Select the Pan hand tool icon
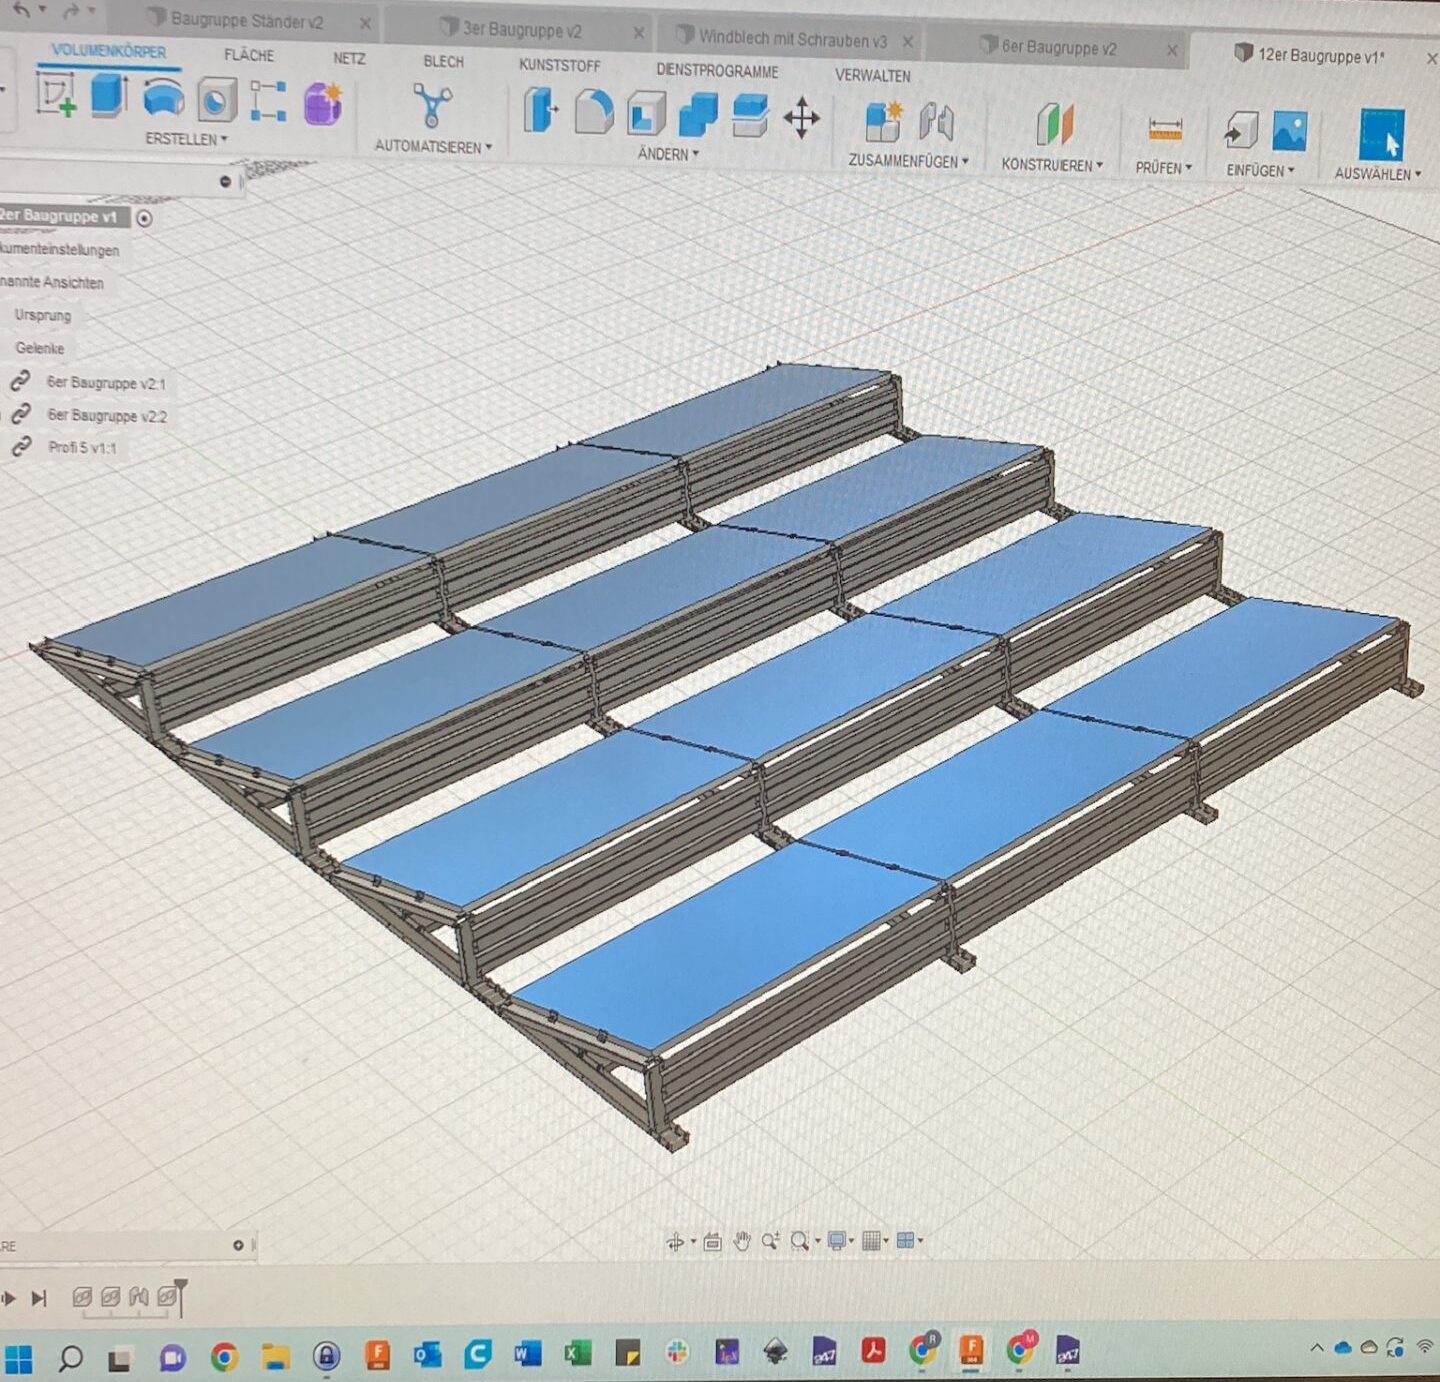The height and width of the screenshot is (1382, 1440). [x=741, y=1242]
